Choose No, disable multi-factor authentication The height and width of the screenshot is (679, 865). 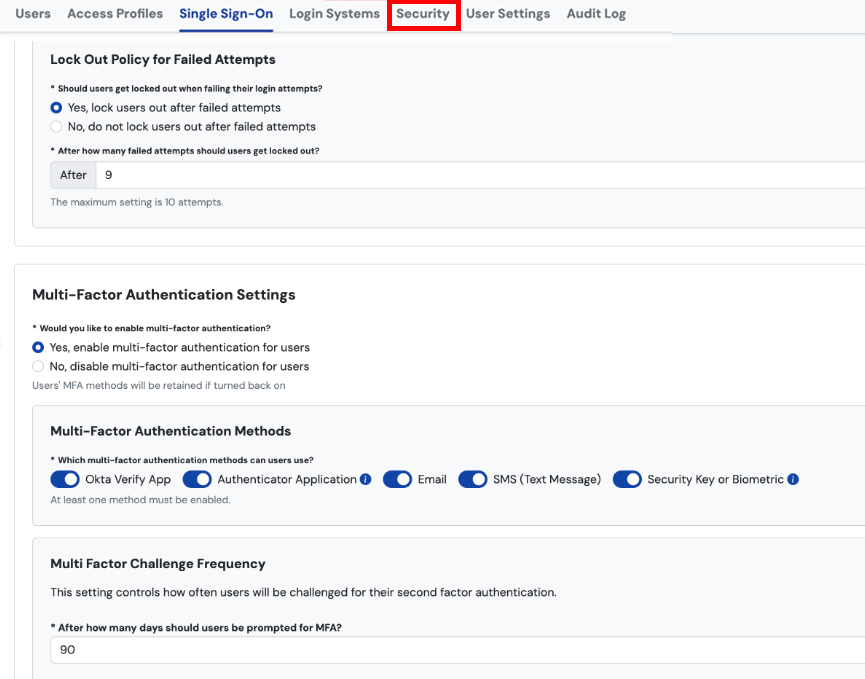coord(39,367)
